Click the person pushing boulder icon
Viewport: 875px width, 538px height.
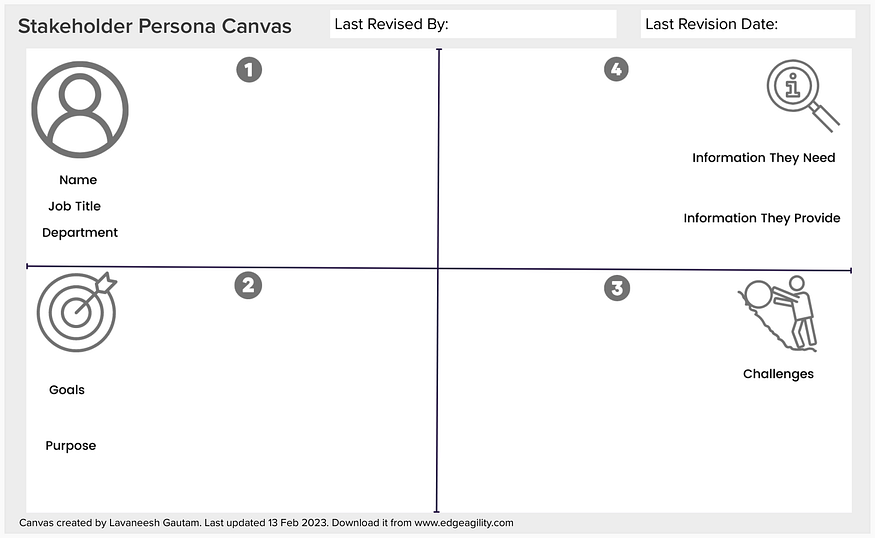tap(779, 313)
